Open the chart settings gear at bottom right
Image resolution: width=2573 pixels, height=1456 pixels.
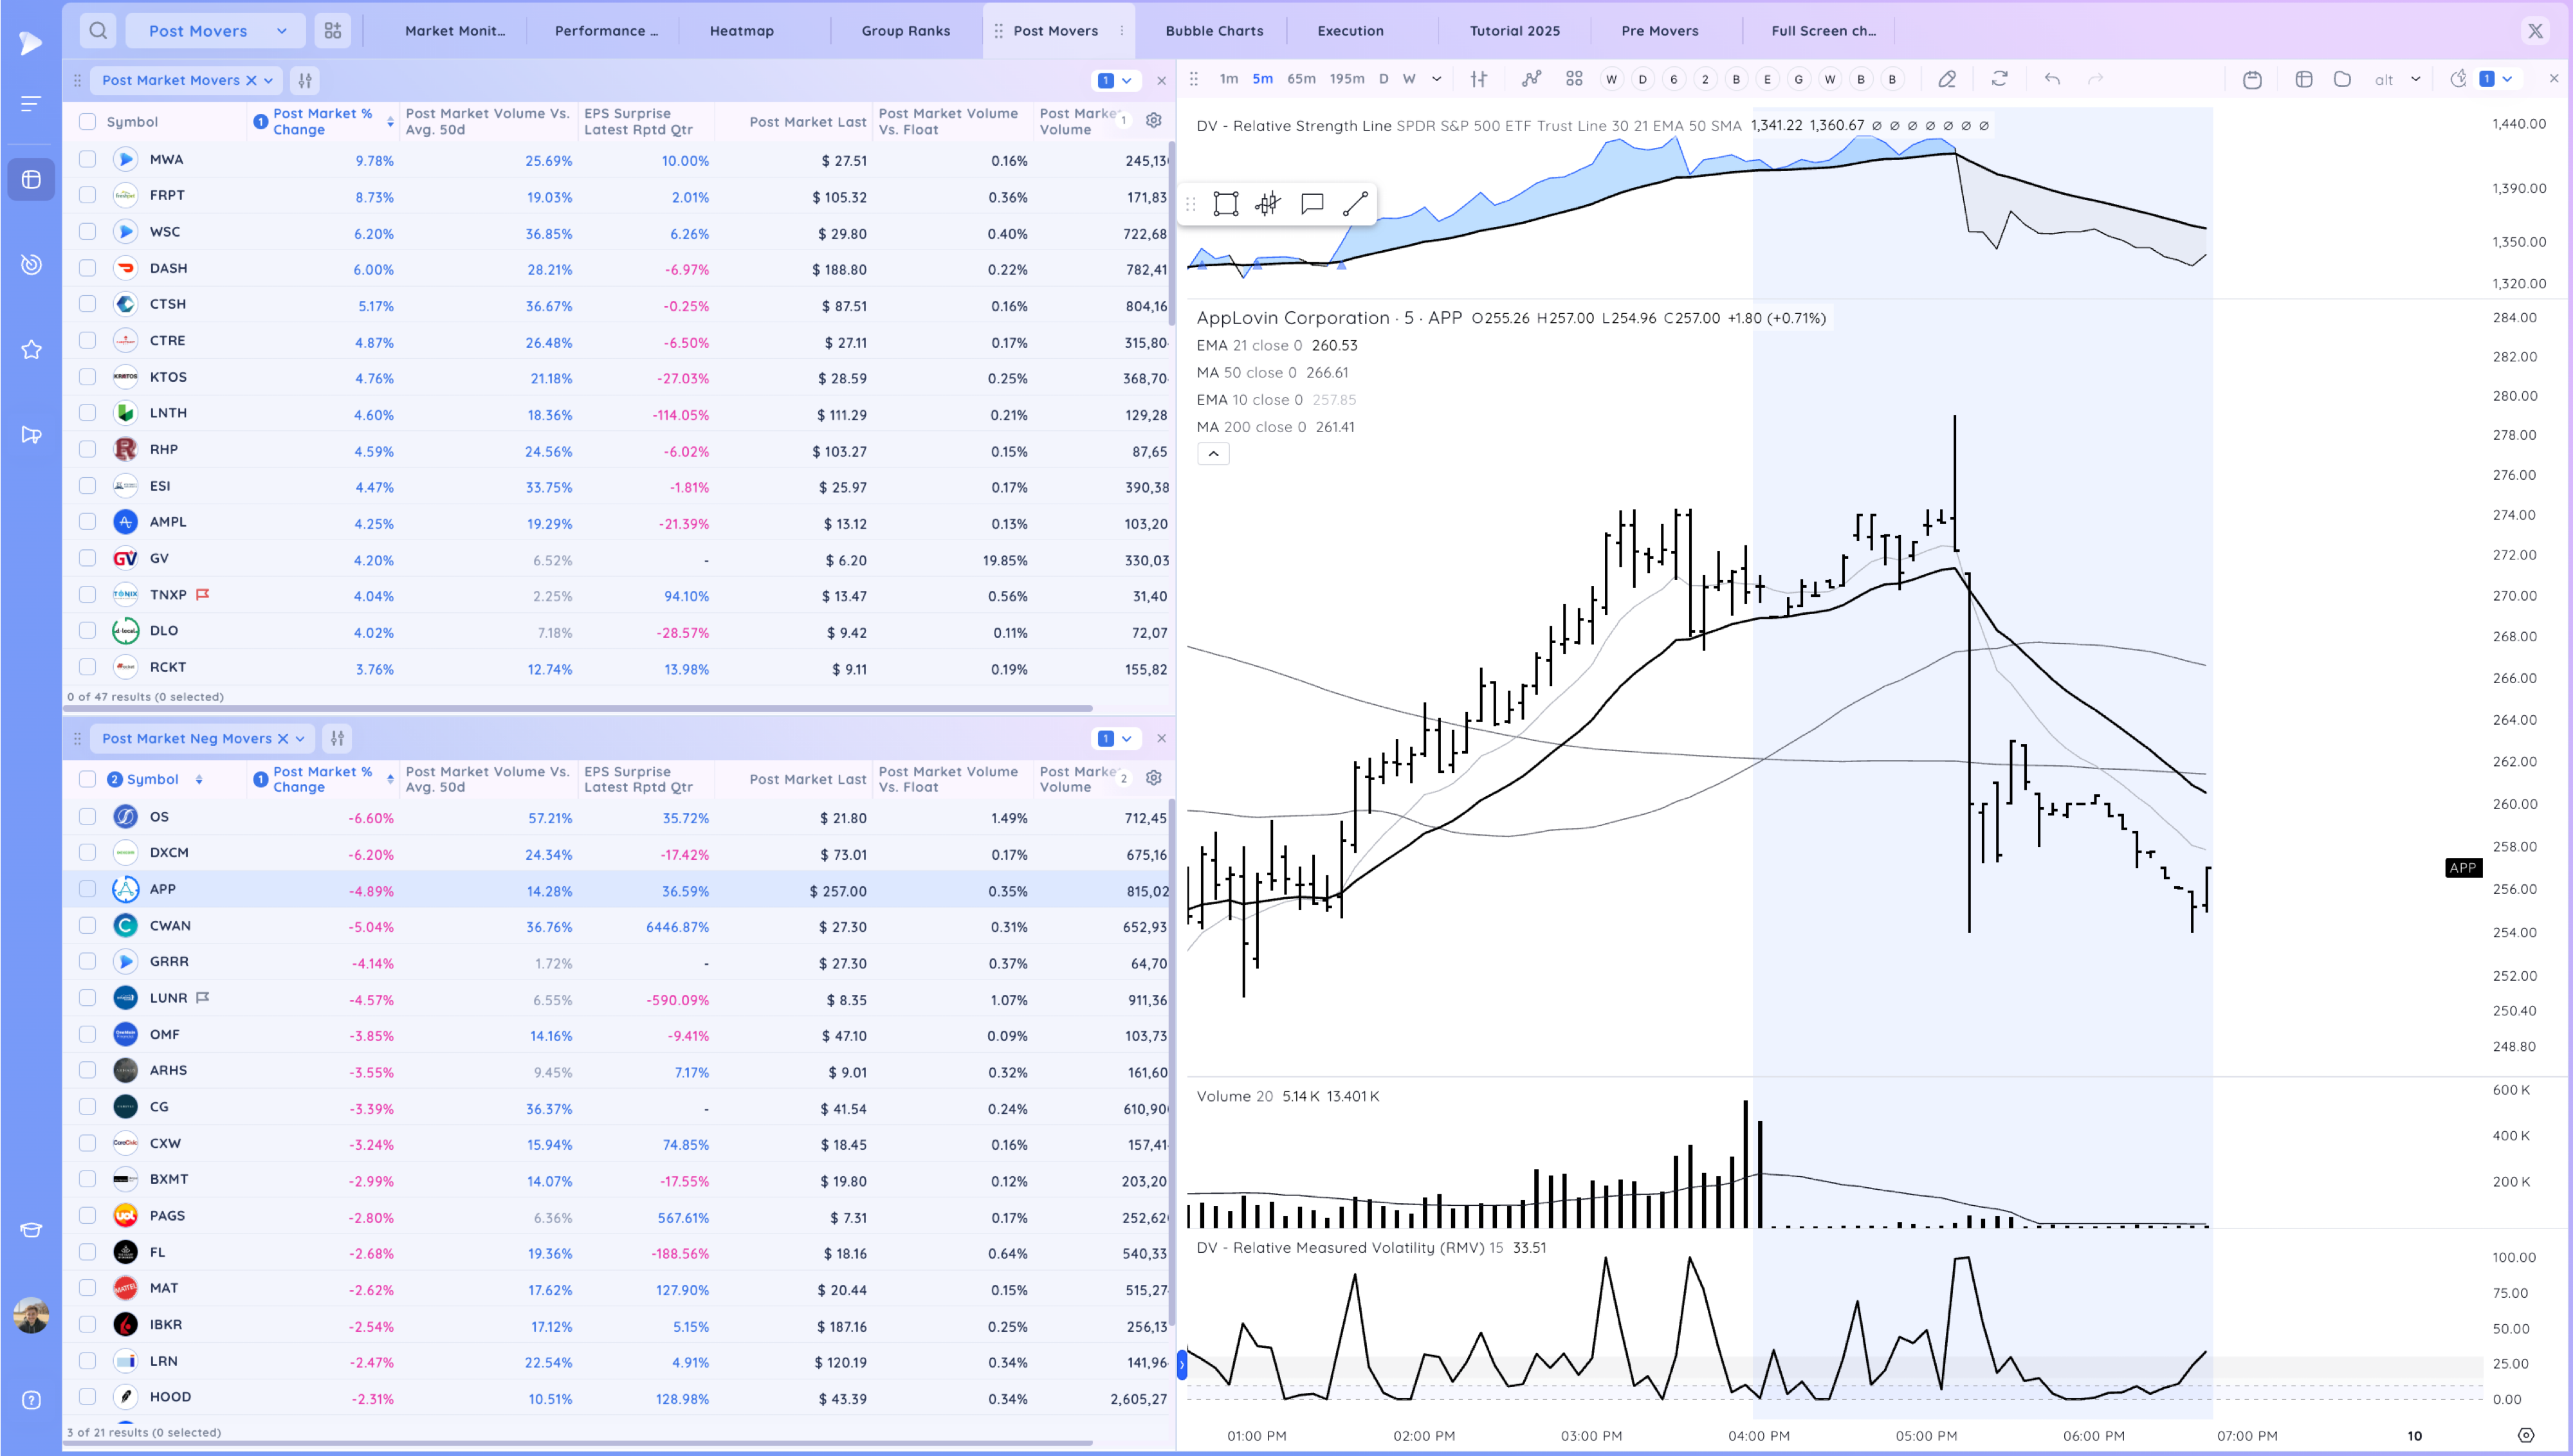pos(2525,1436)
